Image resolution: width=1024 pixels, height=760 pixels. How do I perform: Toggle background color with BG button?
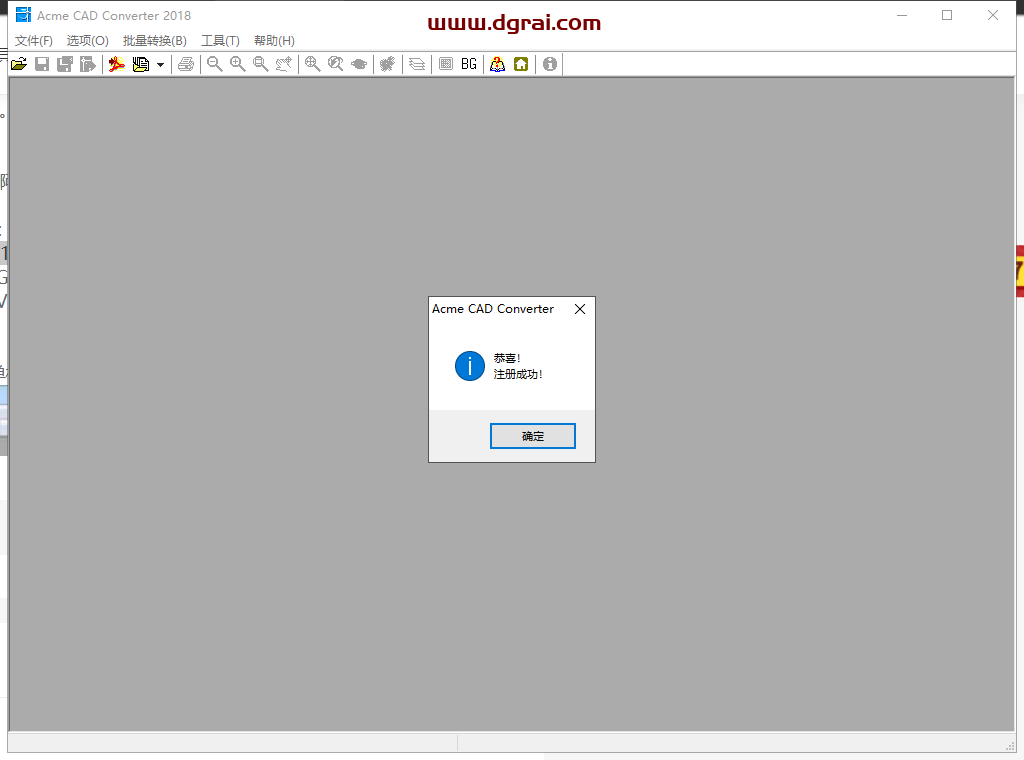(469, 64)
